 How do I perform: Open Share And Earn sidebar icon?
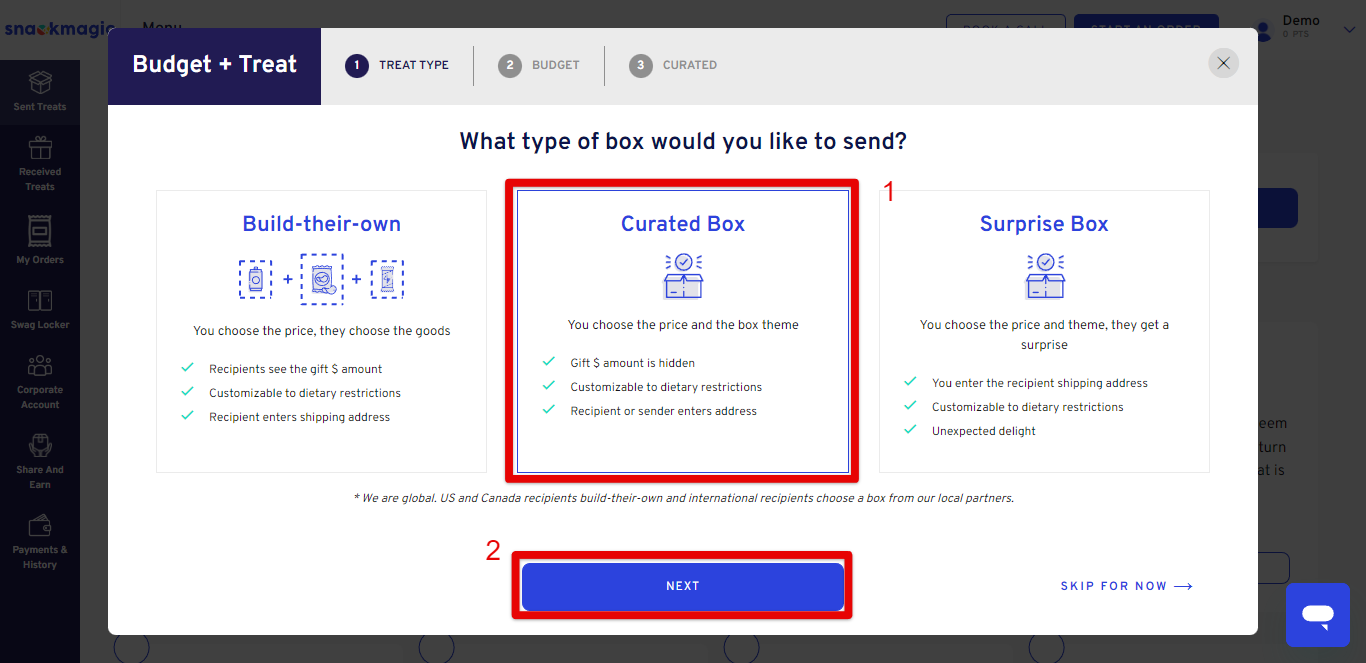coord(40,446)
